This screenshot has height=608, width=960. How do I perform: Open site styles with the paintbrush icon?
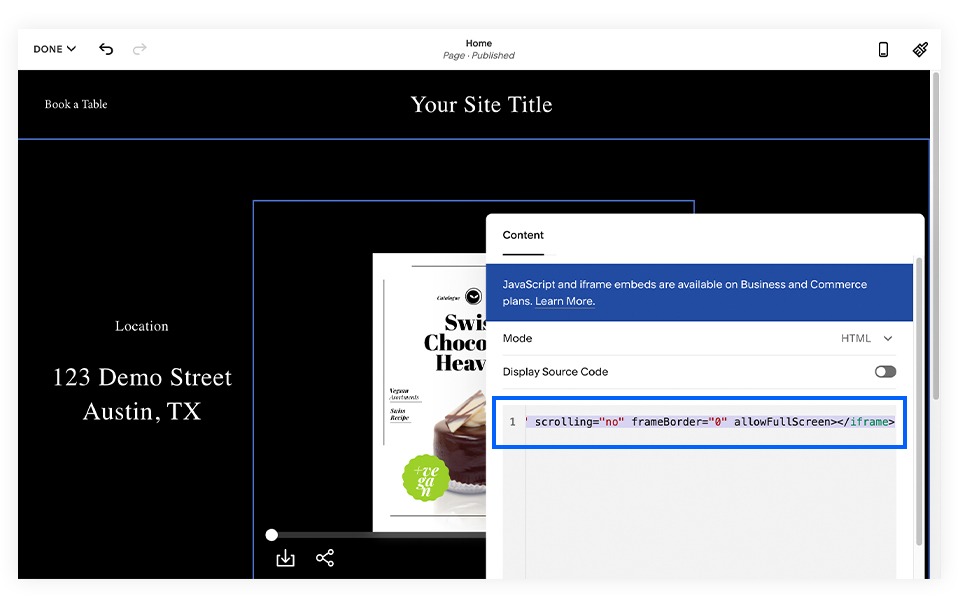pyautogui.click(x=920, y=49)
